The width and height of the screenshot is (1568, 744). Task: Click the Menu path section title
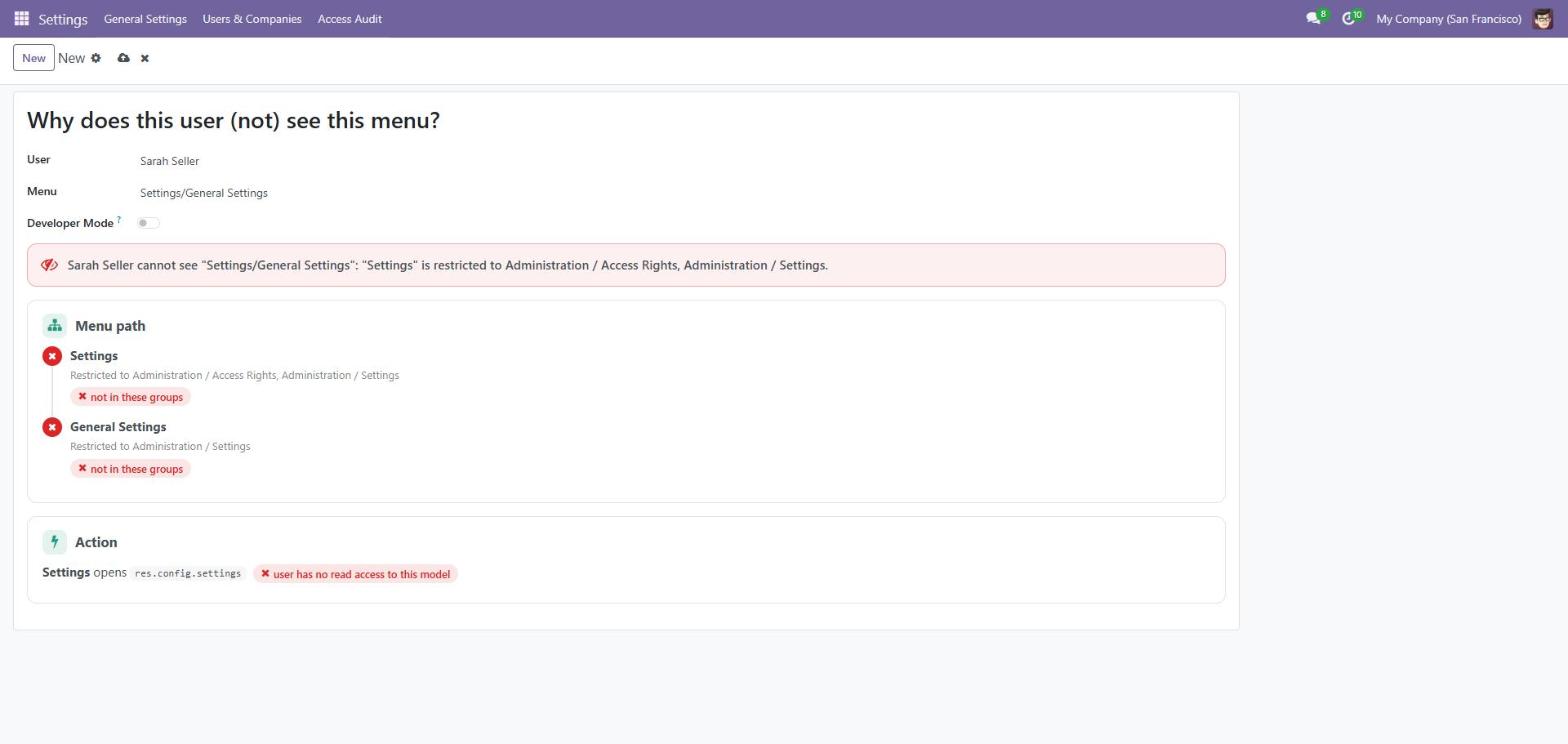coord(110,326)
